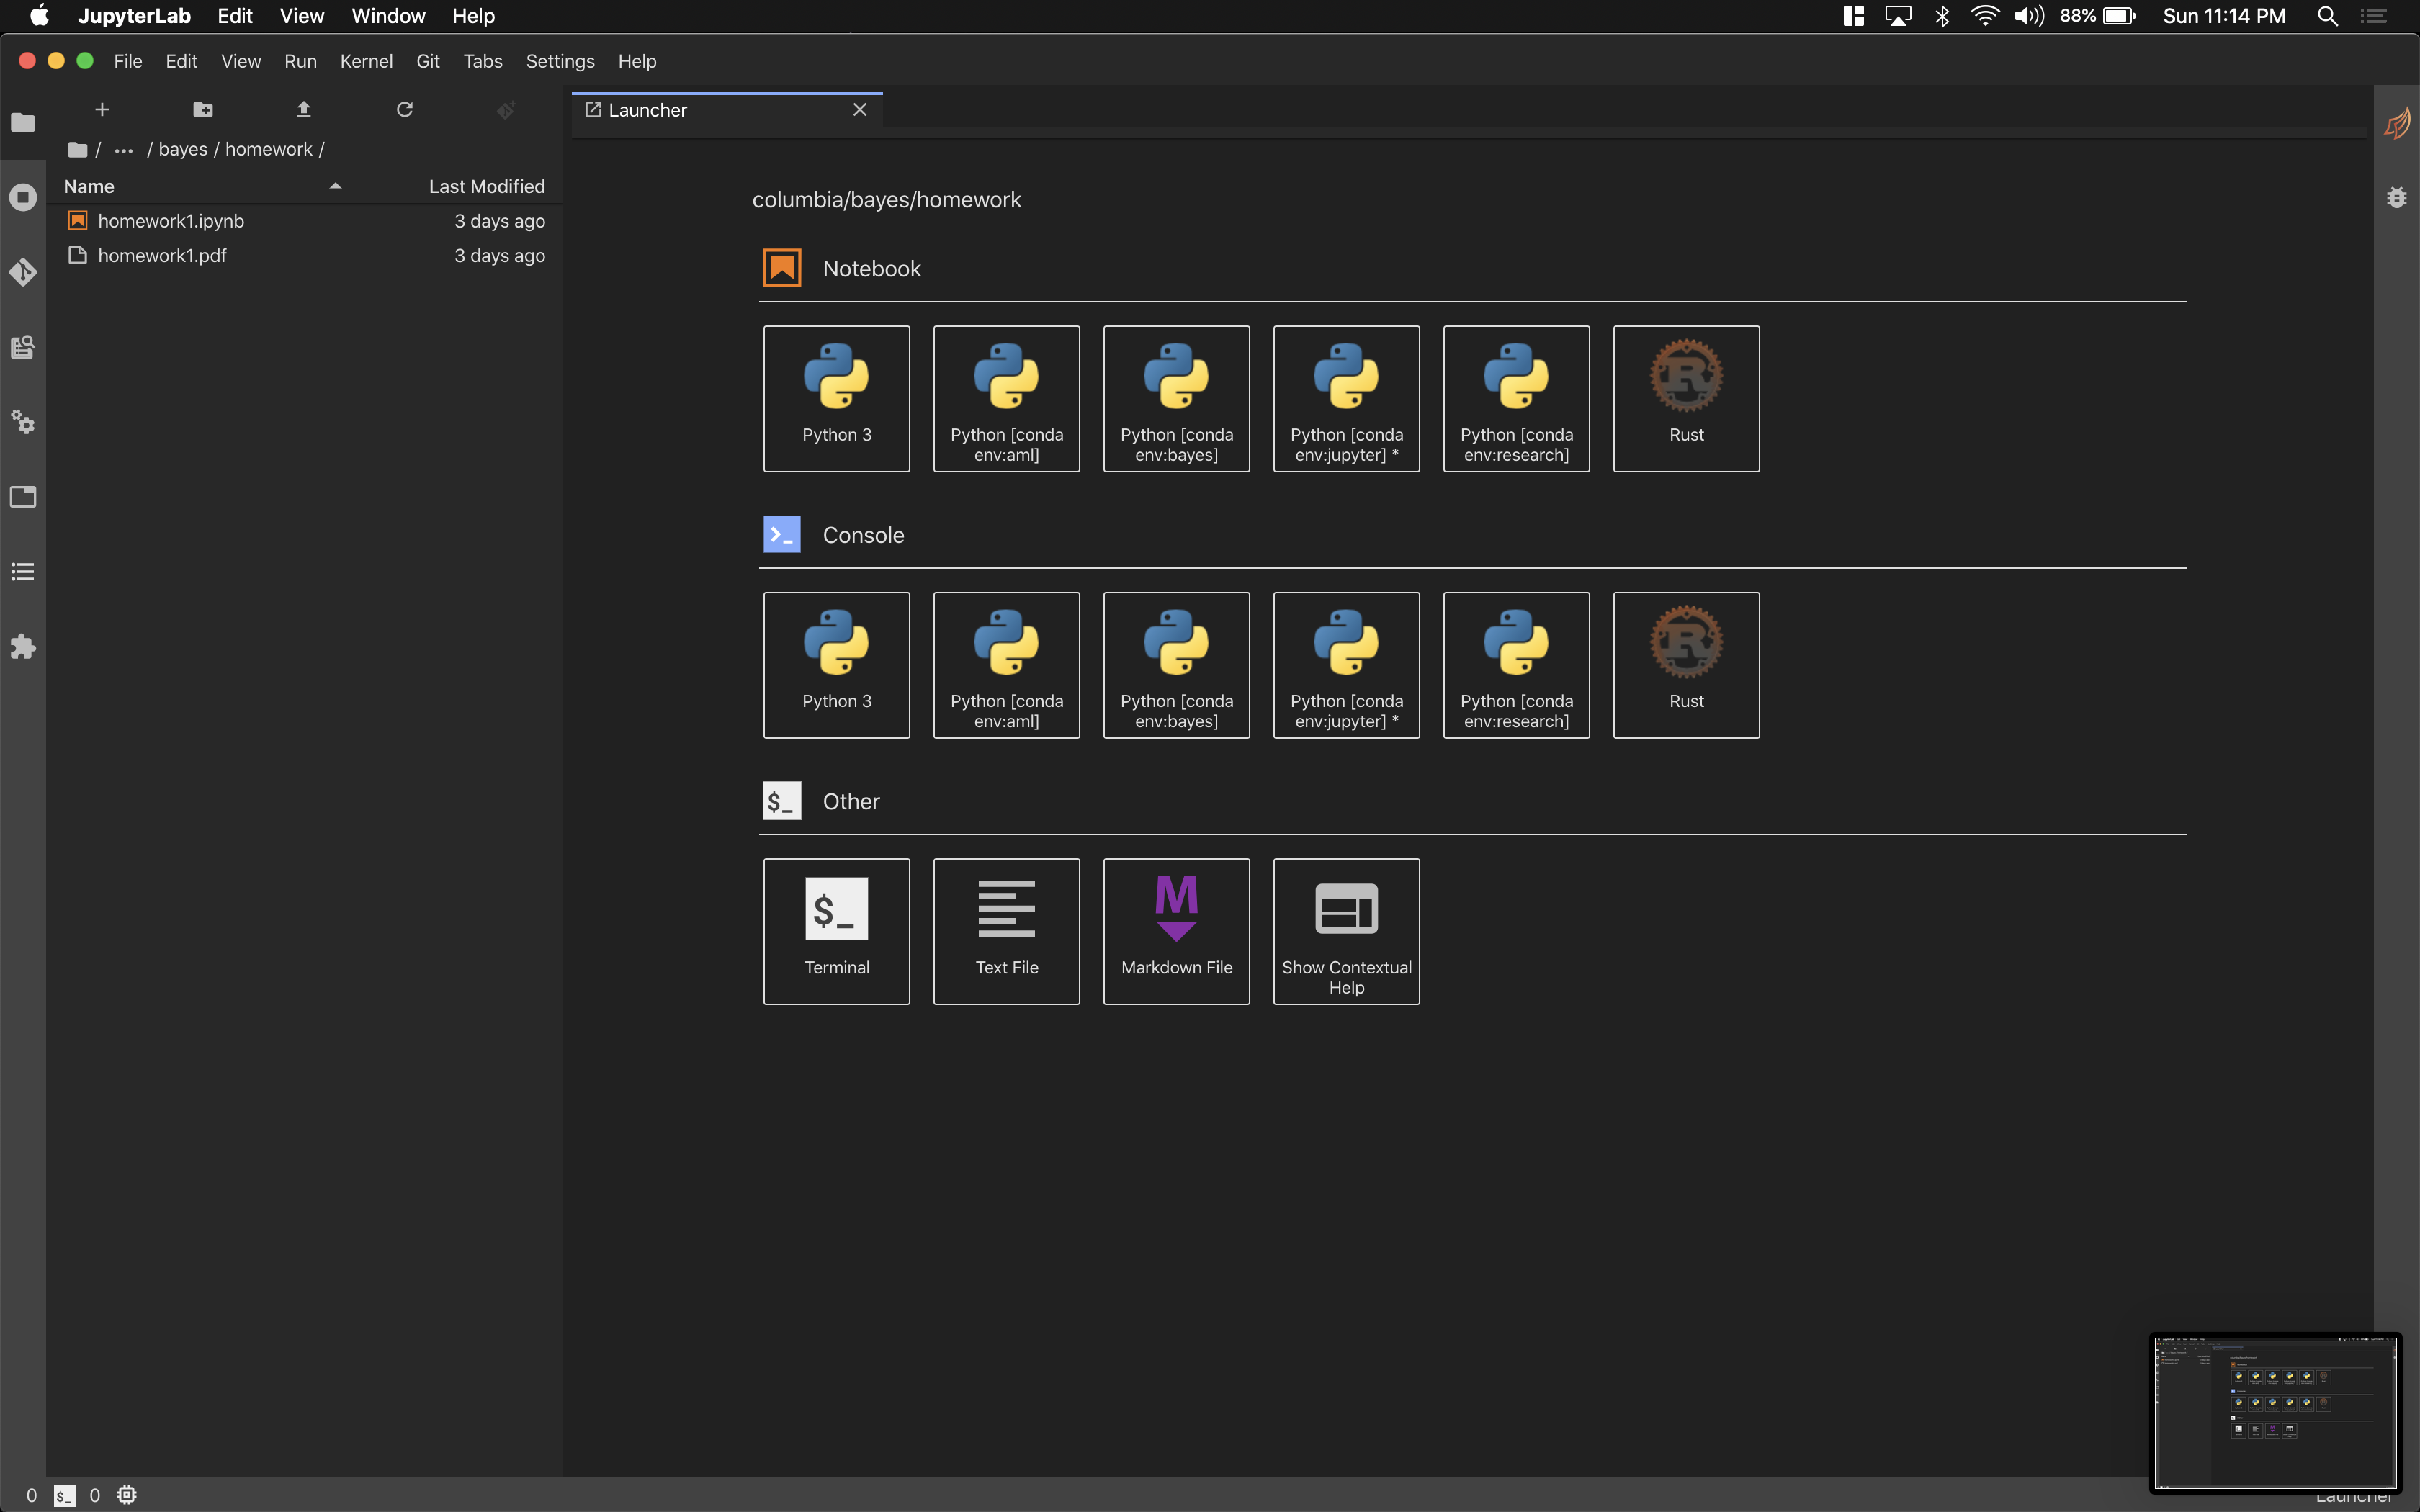Open the Debugger bug icon in right sidebar
This screenshot has height=1512, width=2420.
click(2397, 197)
